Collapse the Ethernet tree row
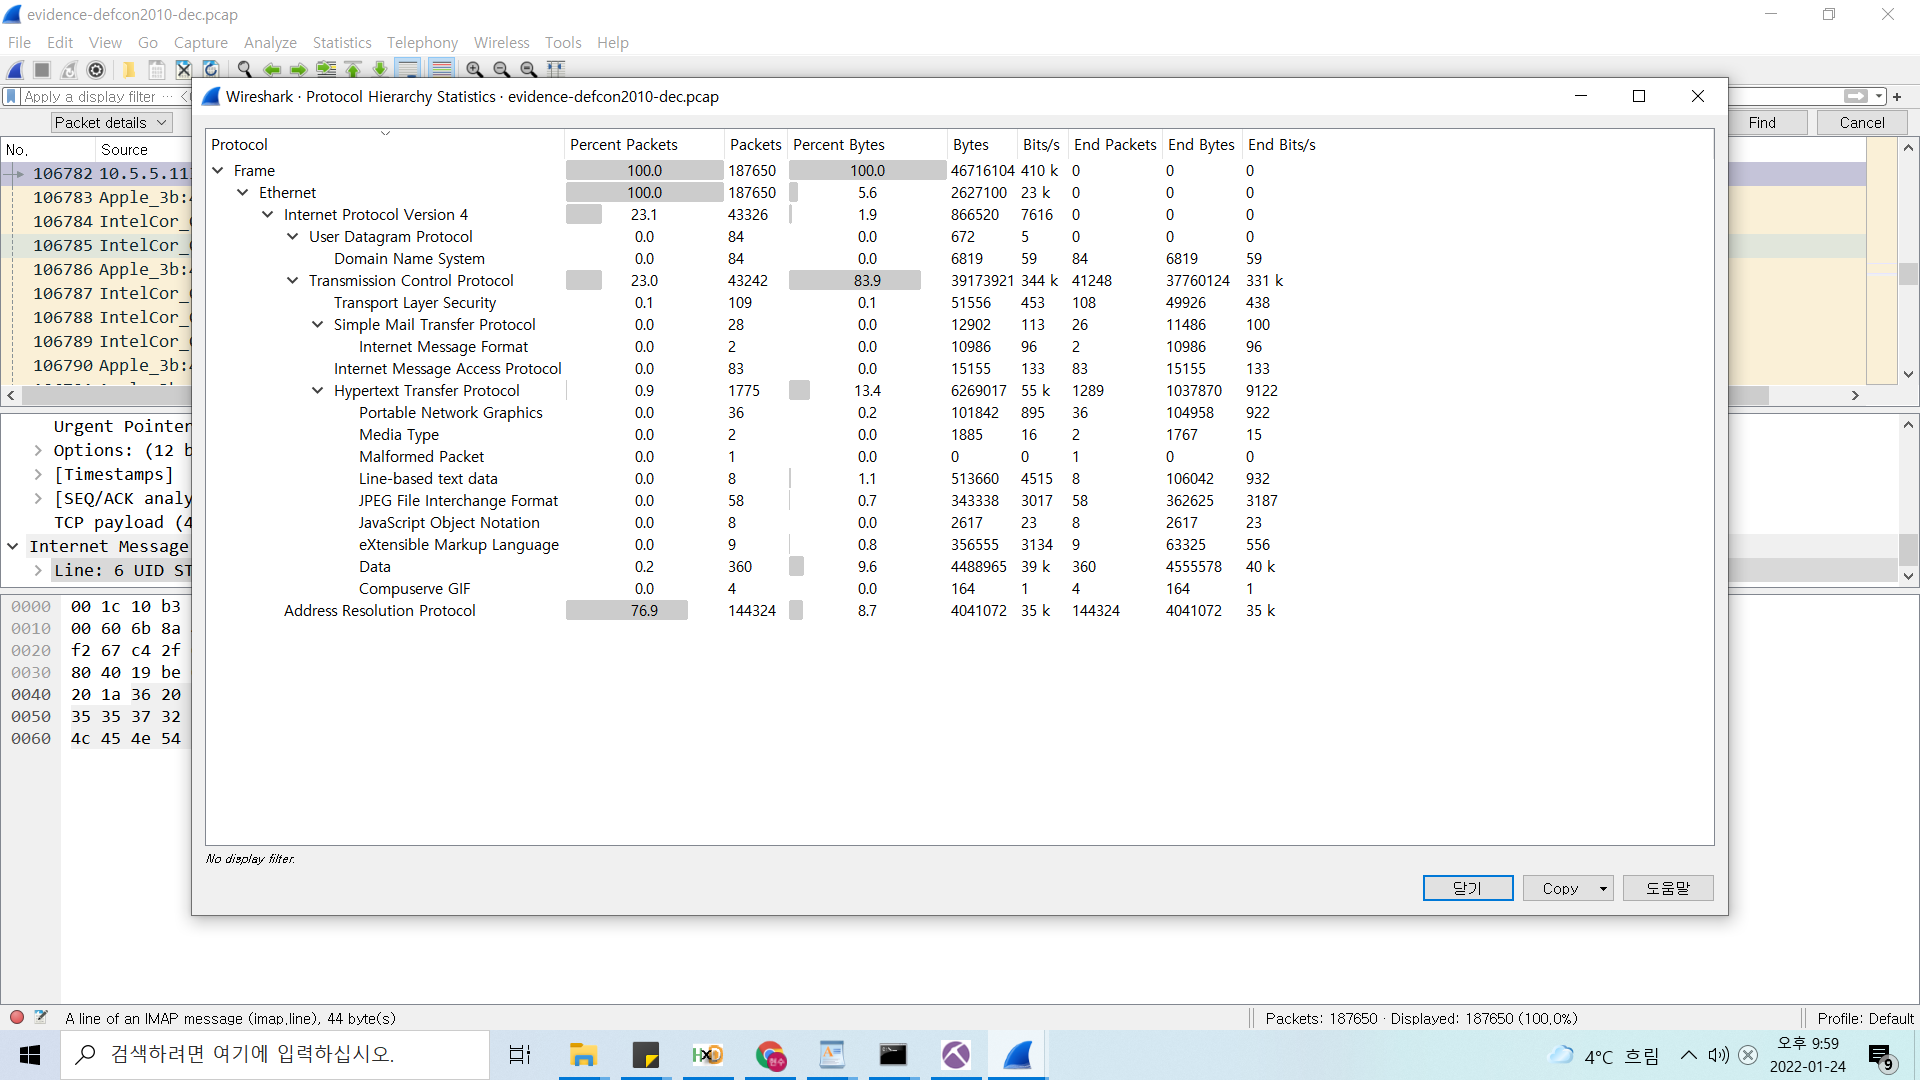1920x1080 pixels. (x=243, y=193)
